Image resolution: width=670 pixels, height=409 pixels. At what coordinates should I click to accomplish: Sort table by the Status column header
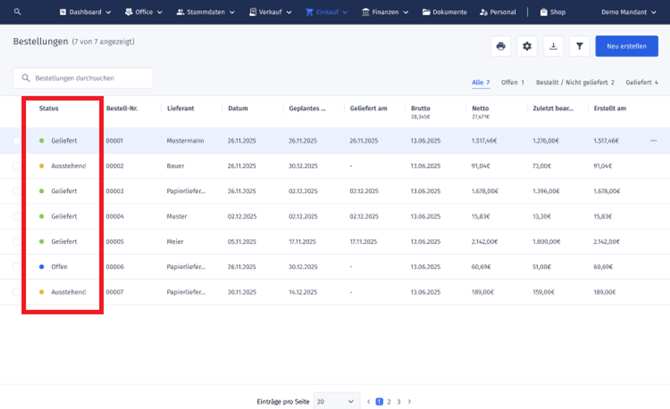(49, 108)
